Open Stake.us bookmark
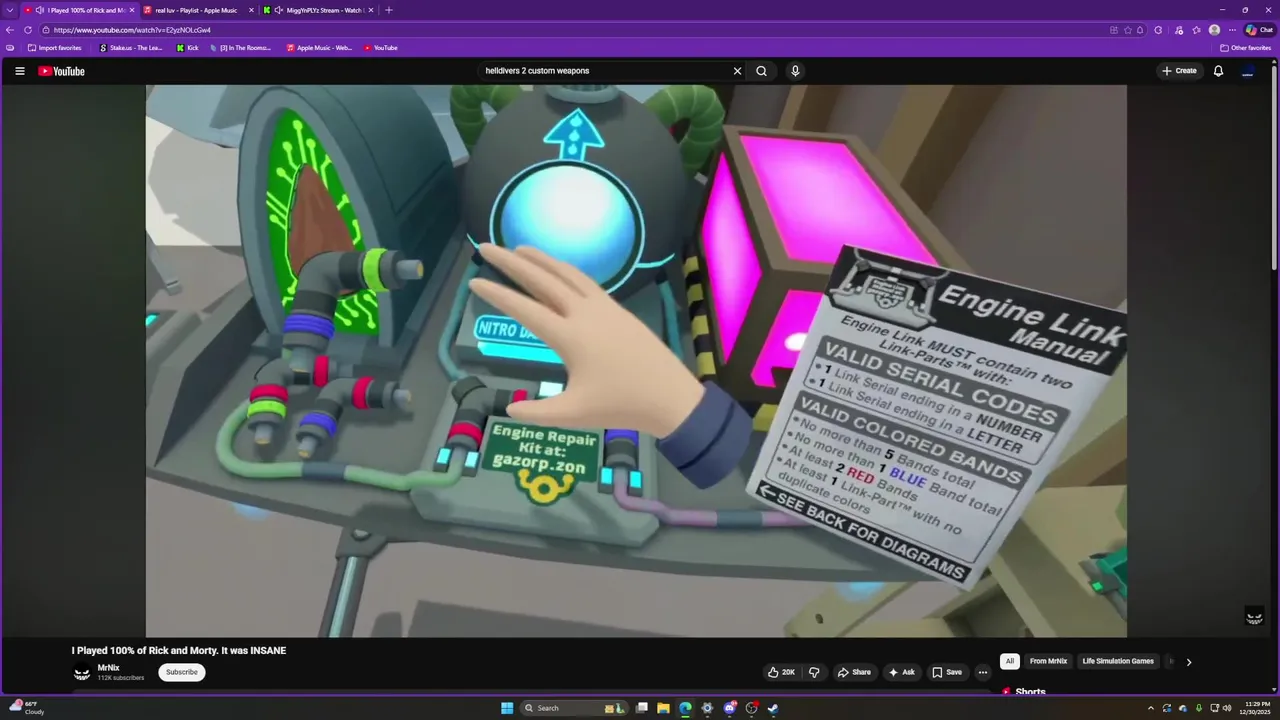 (x=131, y=48)
